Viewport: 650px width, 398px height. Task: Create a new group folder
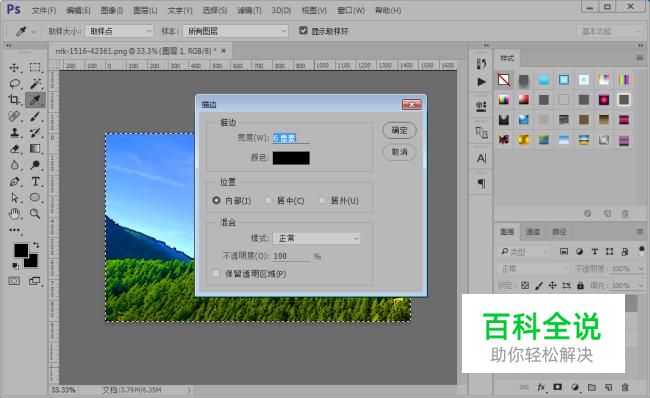pyautogui.click(x=592, y=388)
